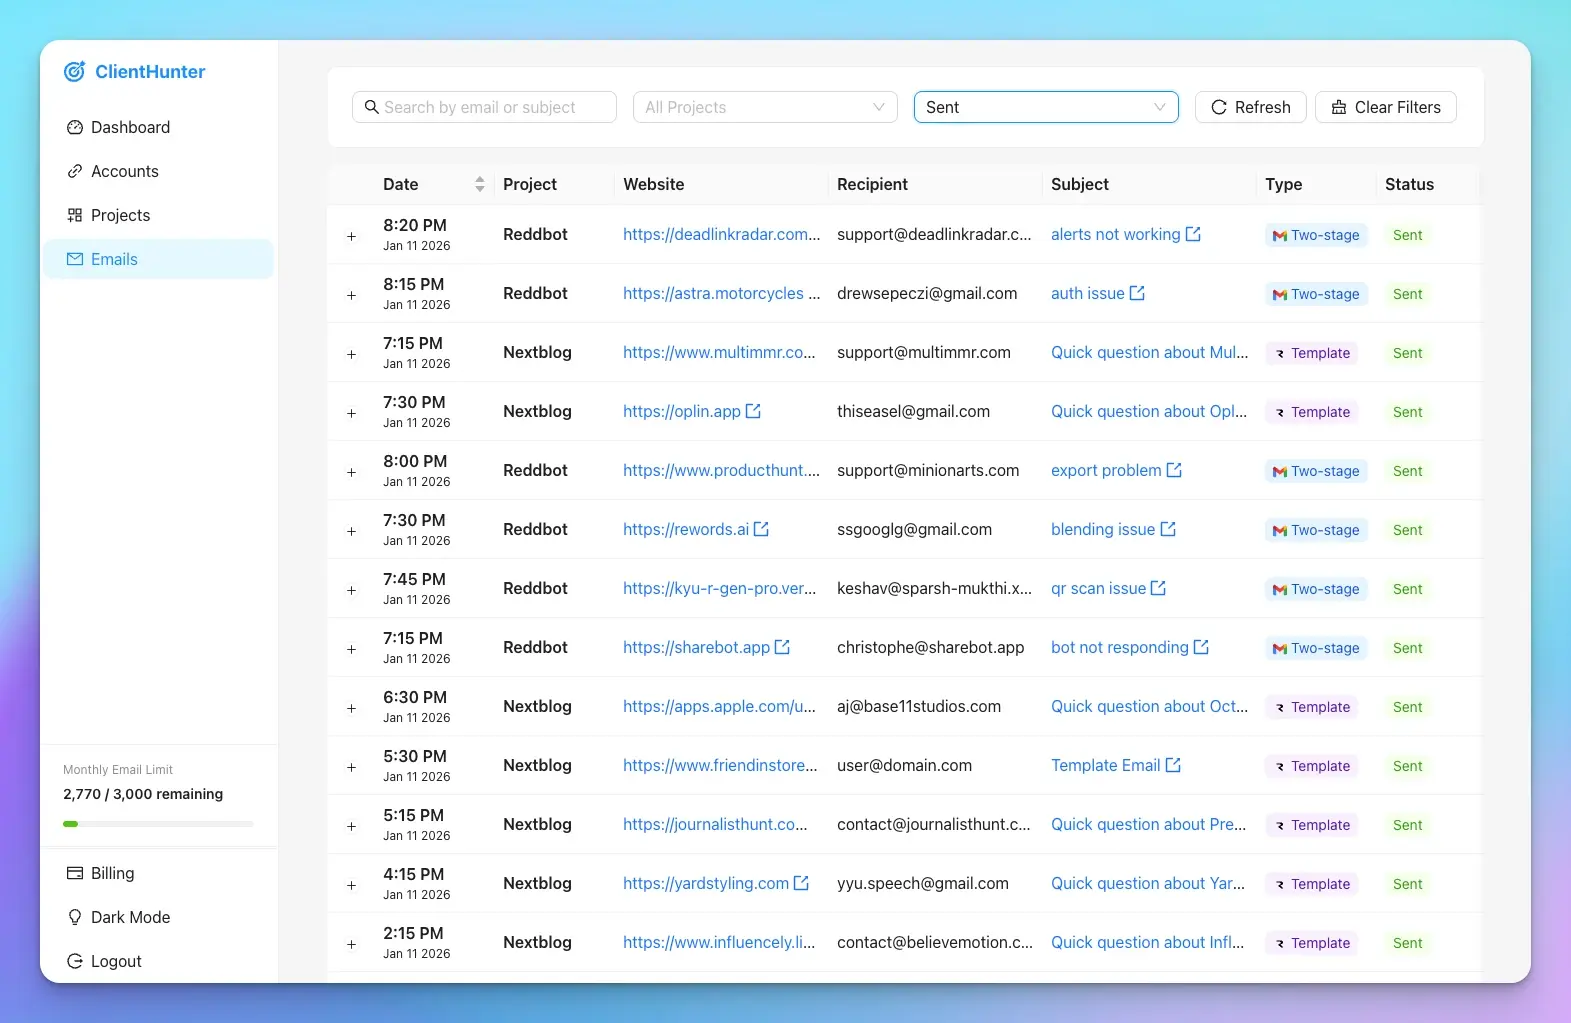Click the monthly email limit progress bar
Screen dimensions: 1571x1023
(x=158, y=824)
